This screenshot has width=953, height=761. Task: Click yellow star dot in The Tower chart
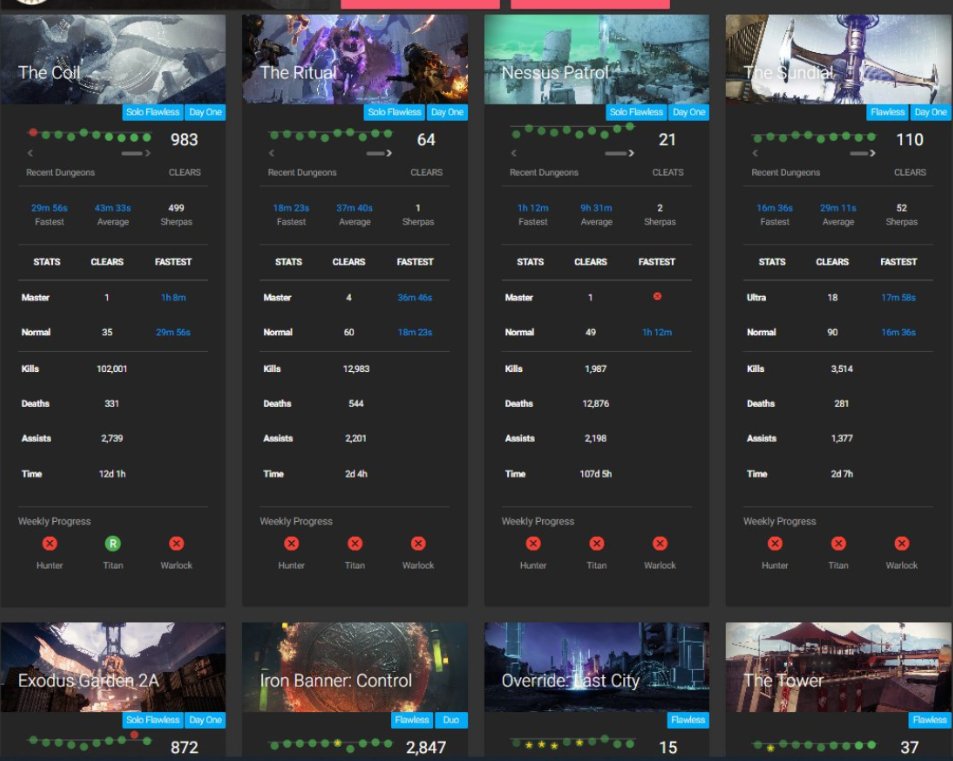point(770,747)
